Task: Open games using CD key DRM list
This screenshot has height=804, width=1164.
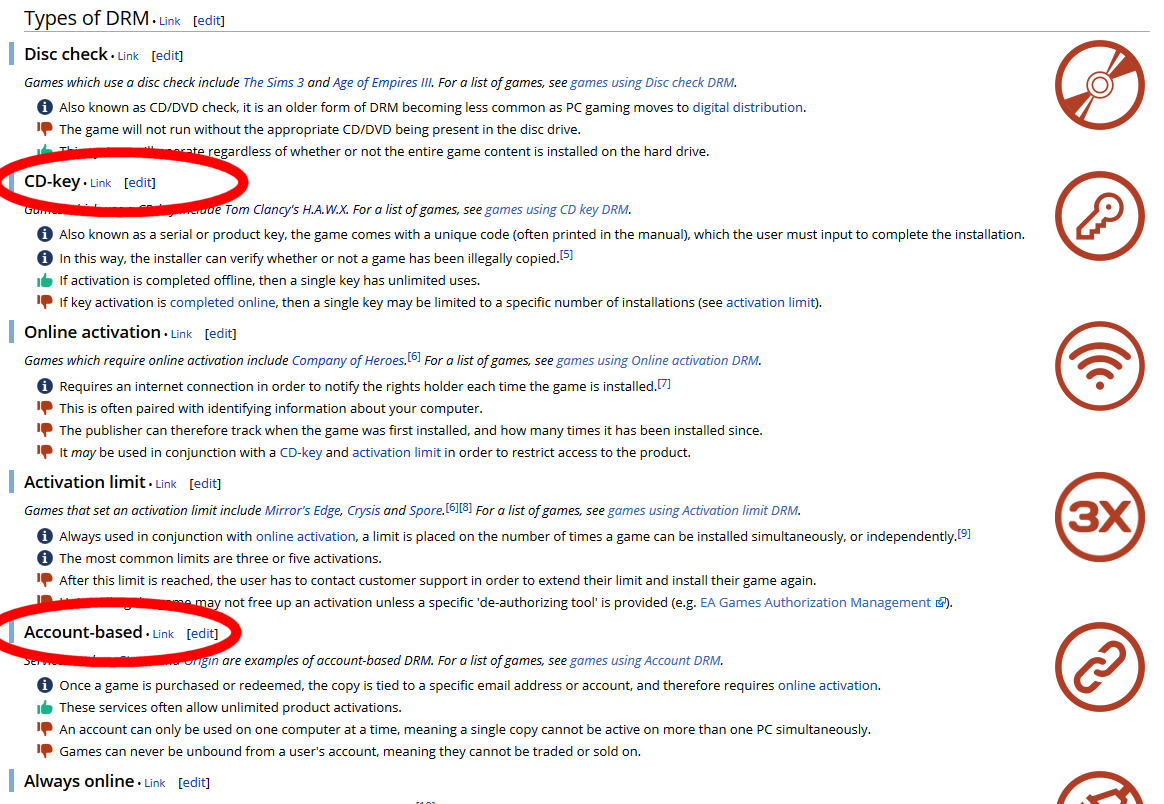Action: 557,209
